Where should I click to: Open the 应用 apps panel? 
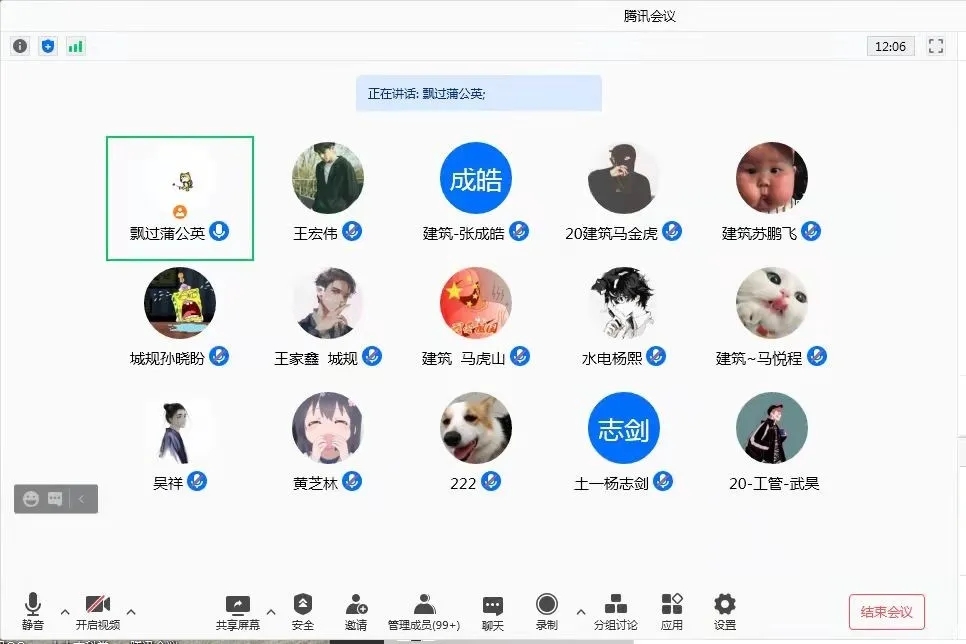pyautogui.click(x=672, y=611)
